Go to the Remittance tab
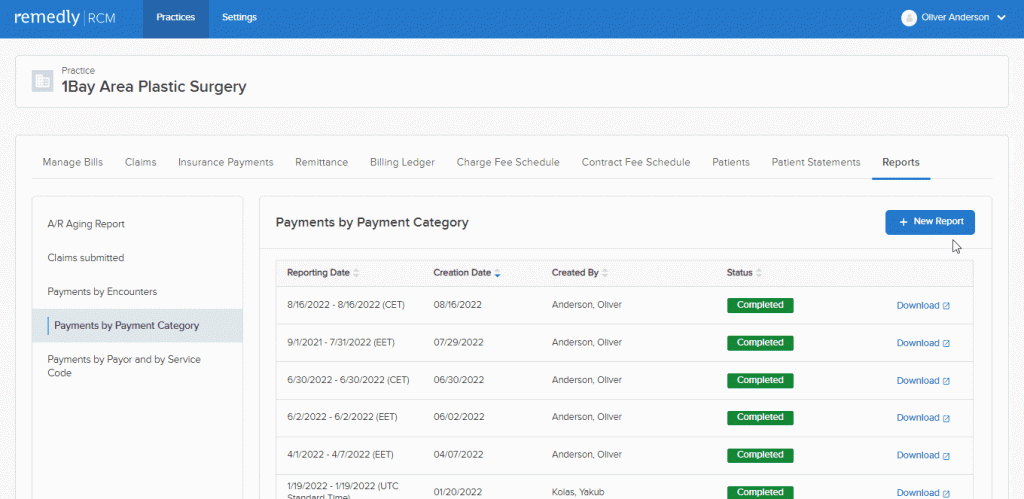 pos(321,162)
